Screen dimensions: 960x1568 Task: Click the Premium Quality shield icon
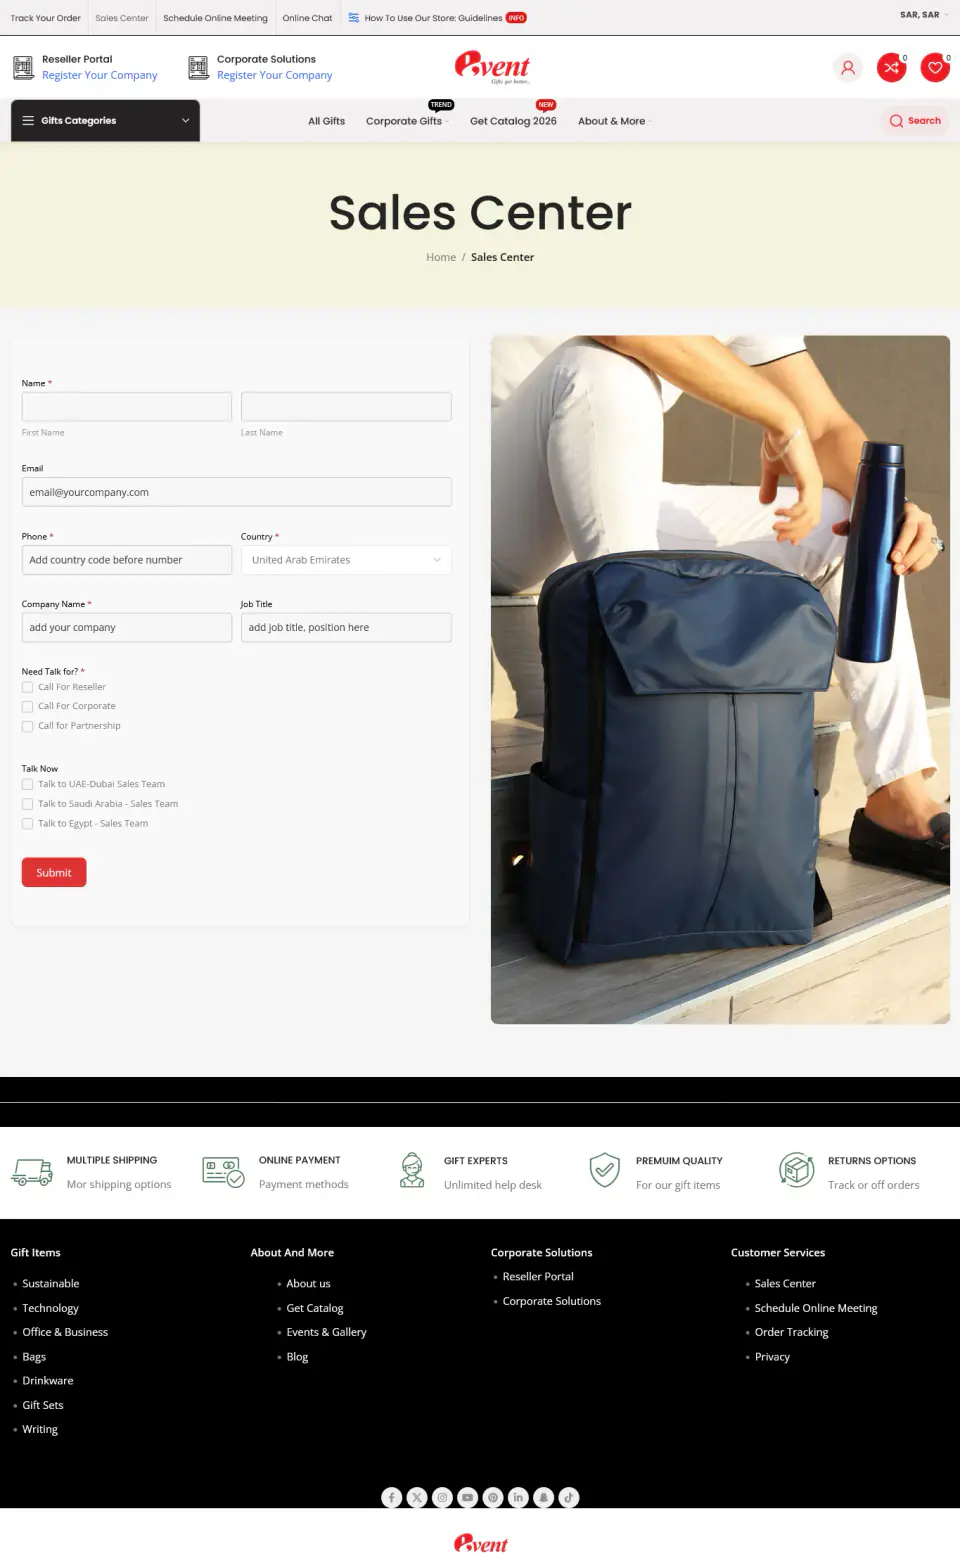604,1170
